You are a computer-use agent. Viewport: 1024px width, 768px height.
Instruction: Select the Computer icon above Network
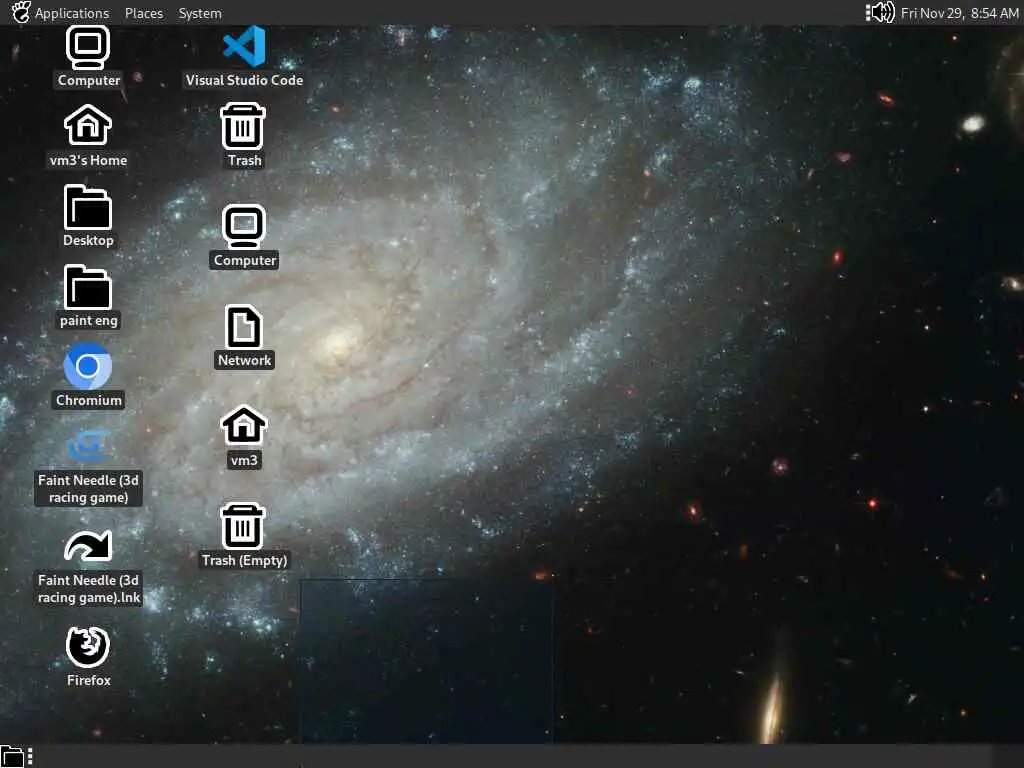(x=244, y=227)
